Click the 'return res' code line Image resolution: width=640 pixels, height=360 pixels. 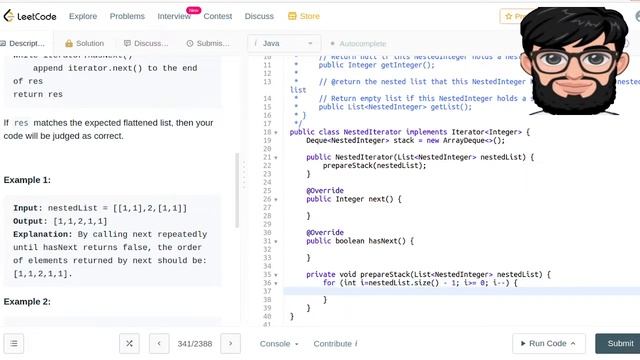coord(38,94)
